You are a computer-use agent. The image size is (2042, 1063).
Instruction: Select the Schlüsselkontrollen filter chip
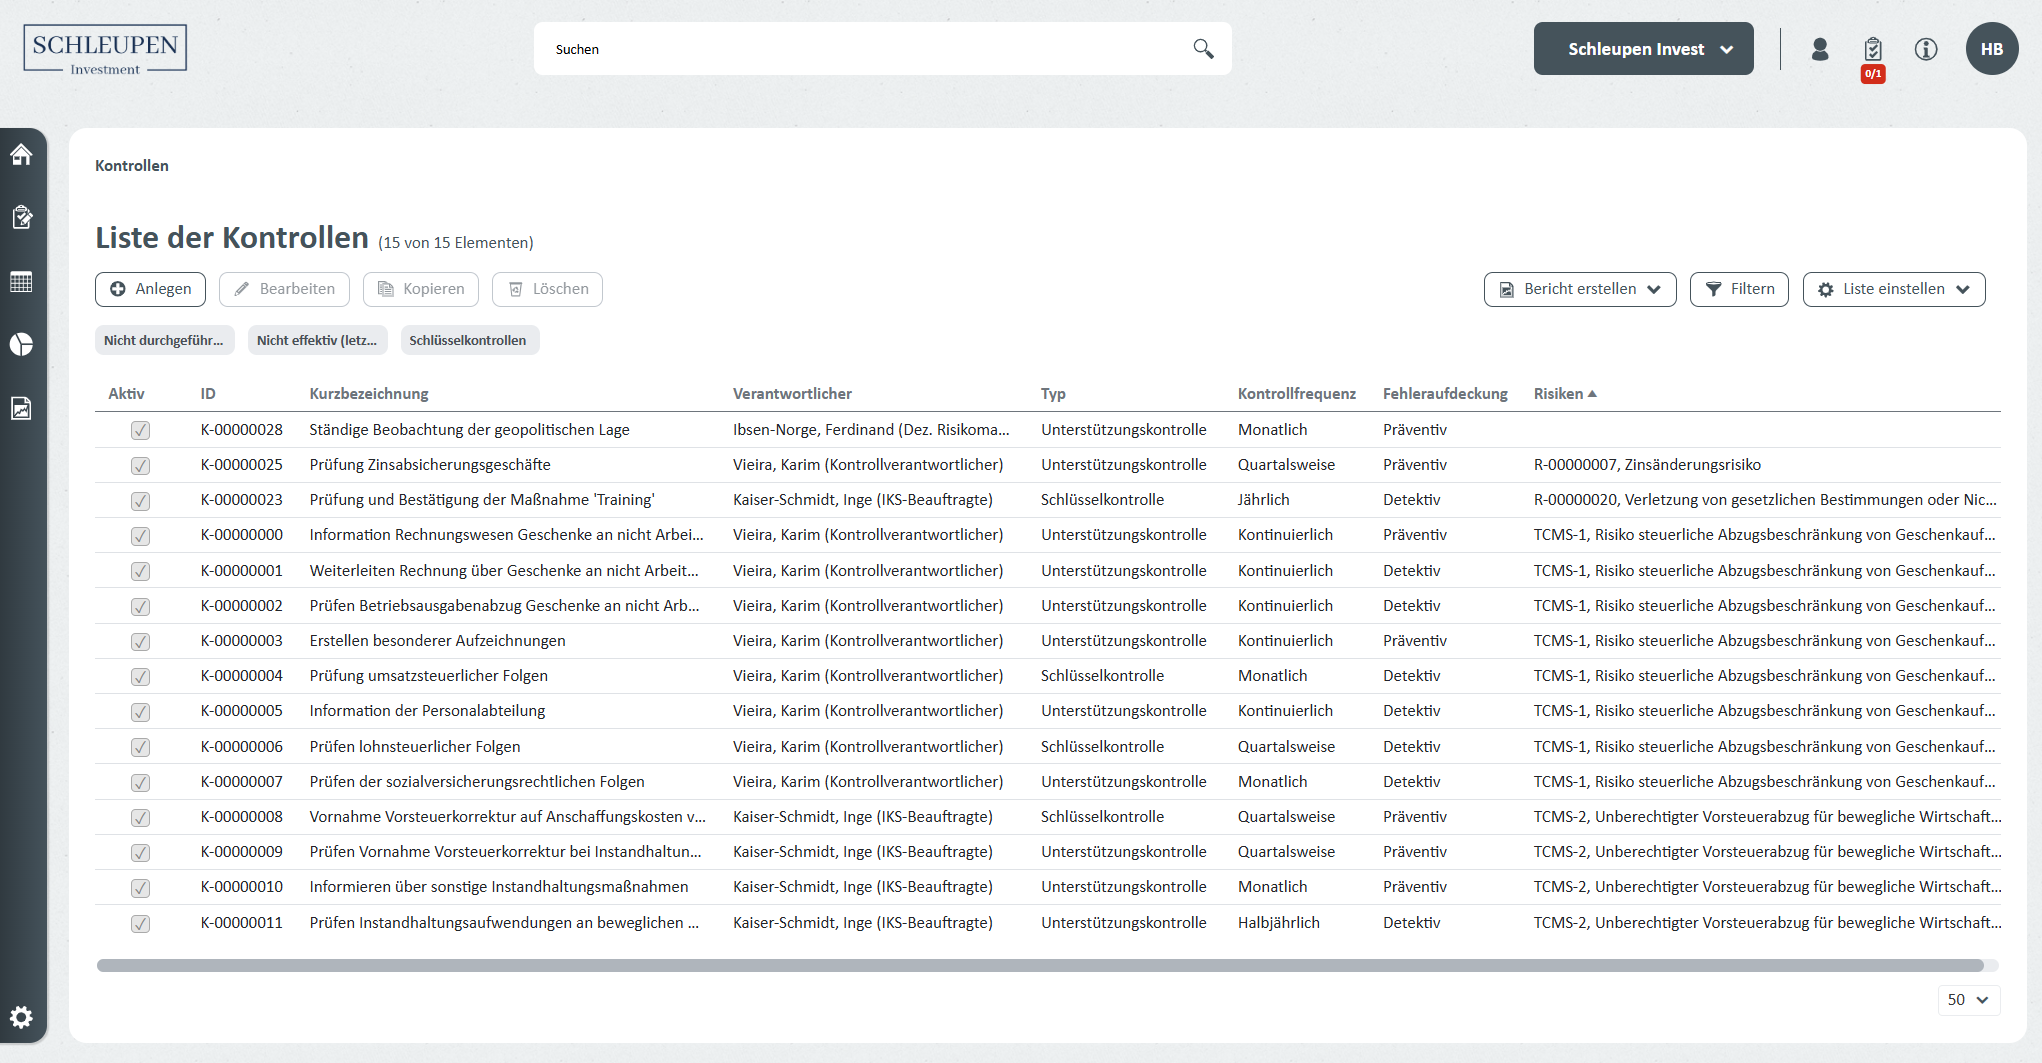coord(468,340)
